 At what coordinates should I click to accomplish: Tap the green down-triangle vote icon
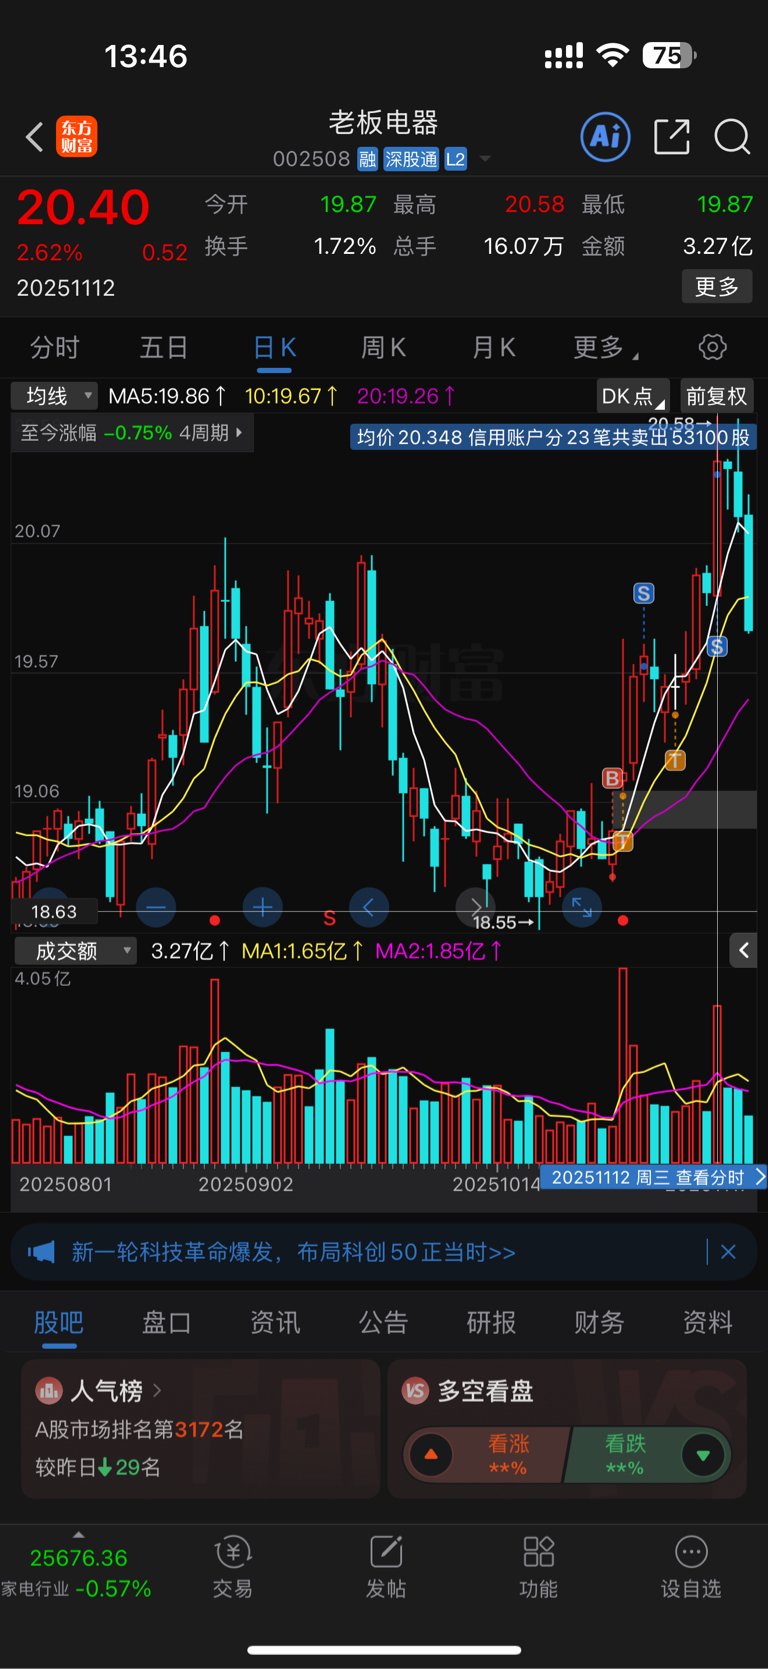703,1455
